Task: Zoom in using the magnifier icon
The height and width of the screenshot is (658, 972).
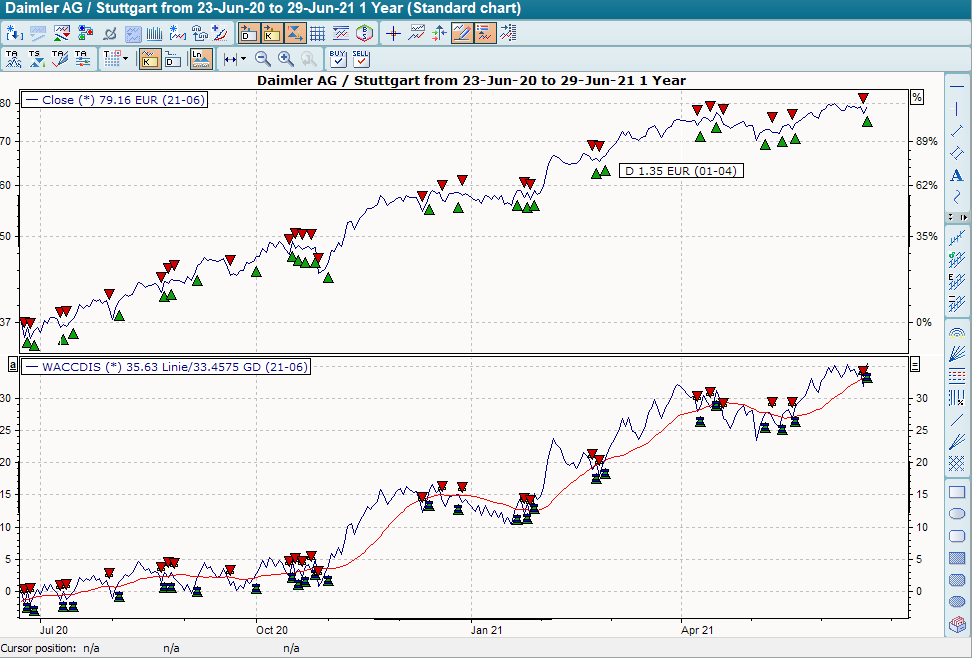Action: [x=284, y=58]
